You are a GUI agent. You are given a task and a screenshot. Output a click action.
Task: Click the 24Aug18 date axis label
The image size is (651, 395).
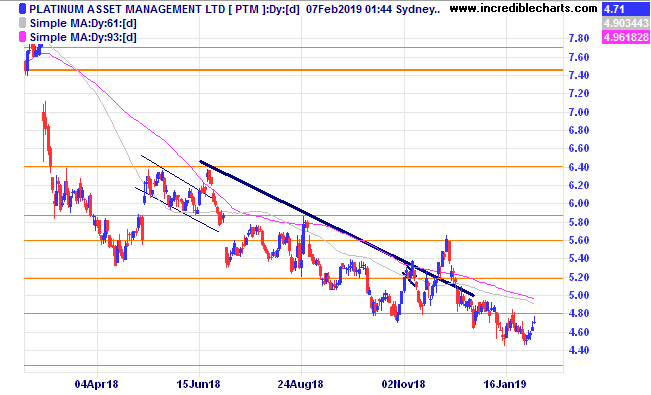pos(301,384)
